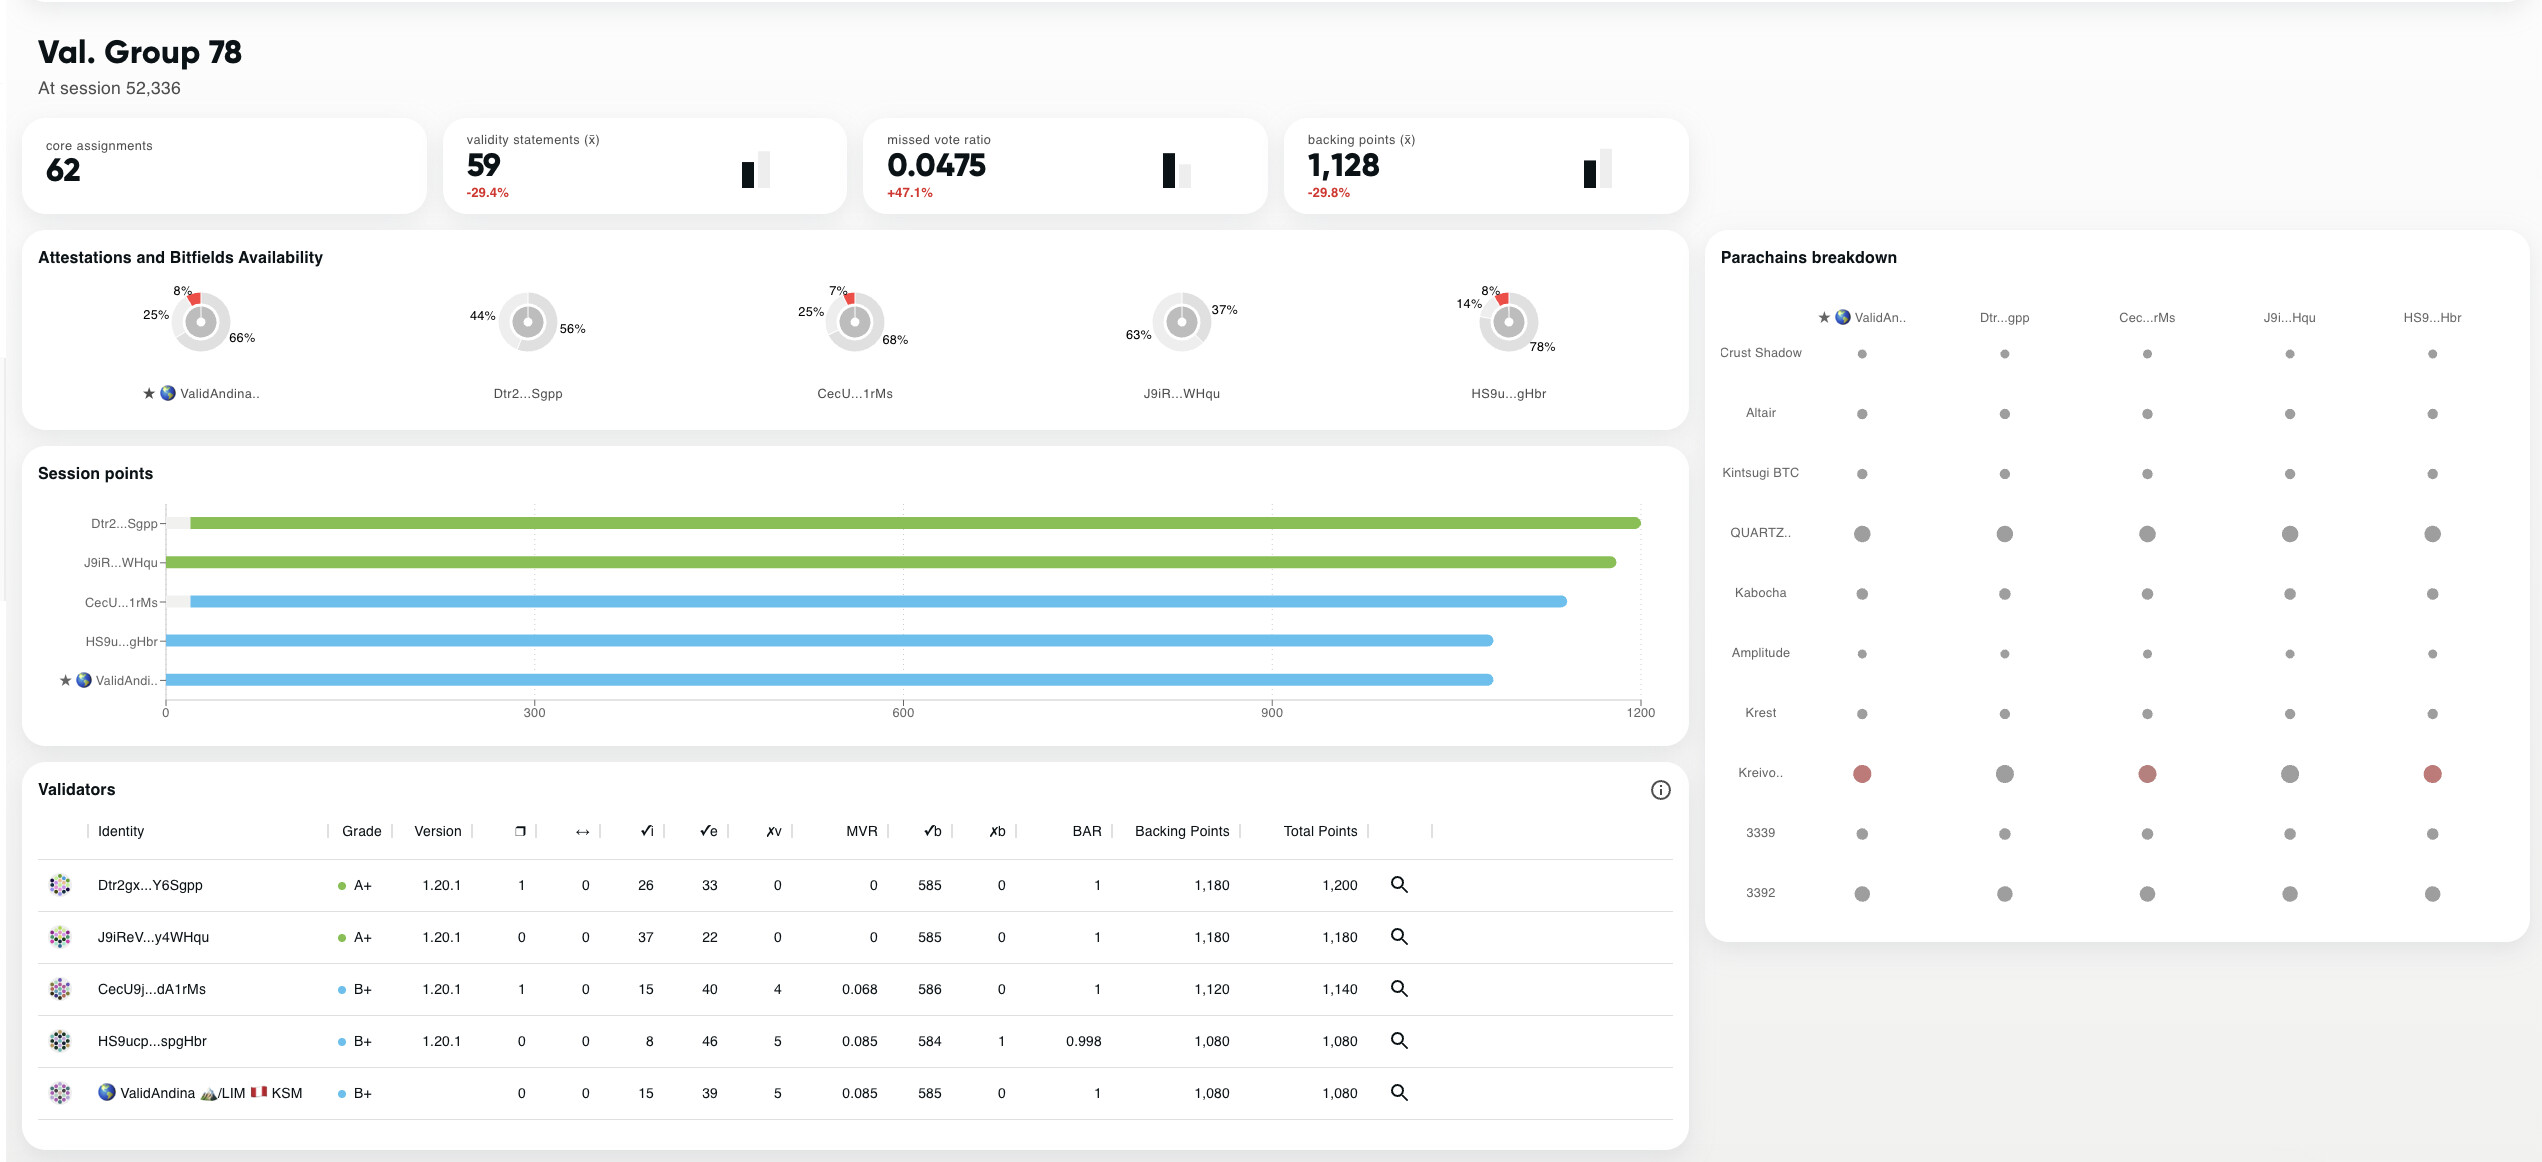The image size is (2542, 1162).
Task: Click the Dtr2gx...Y6Sgpp identicon avatar
Action: 60,885
